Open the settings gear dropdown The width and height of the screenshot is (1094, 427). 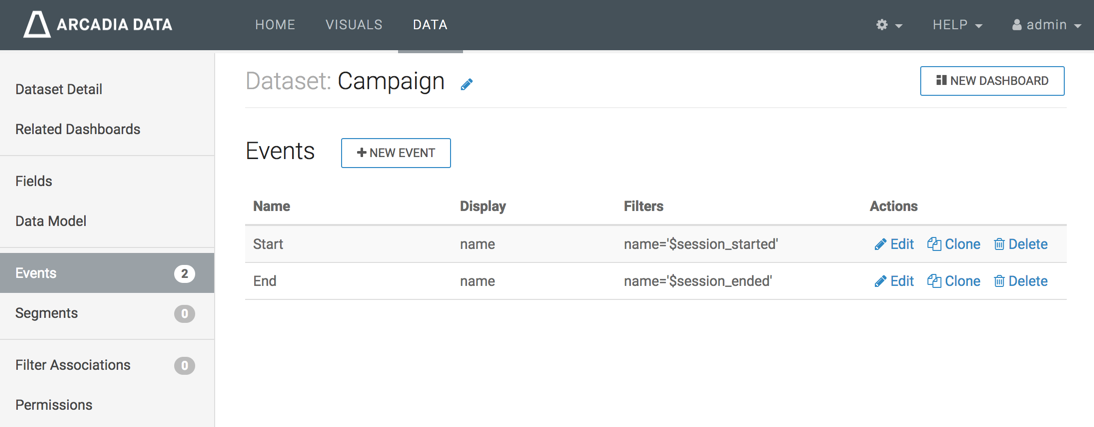889,25
